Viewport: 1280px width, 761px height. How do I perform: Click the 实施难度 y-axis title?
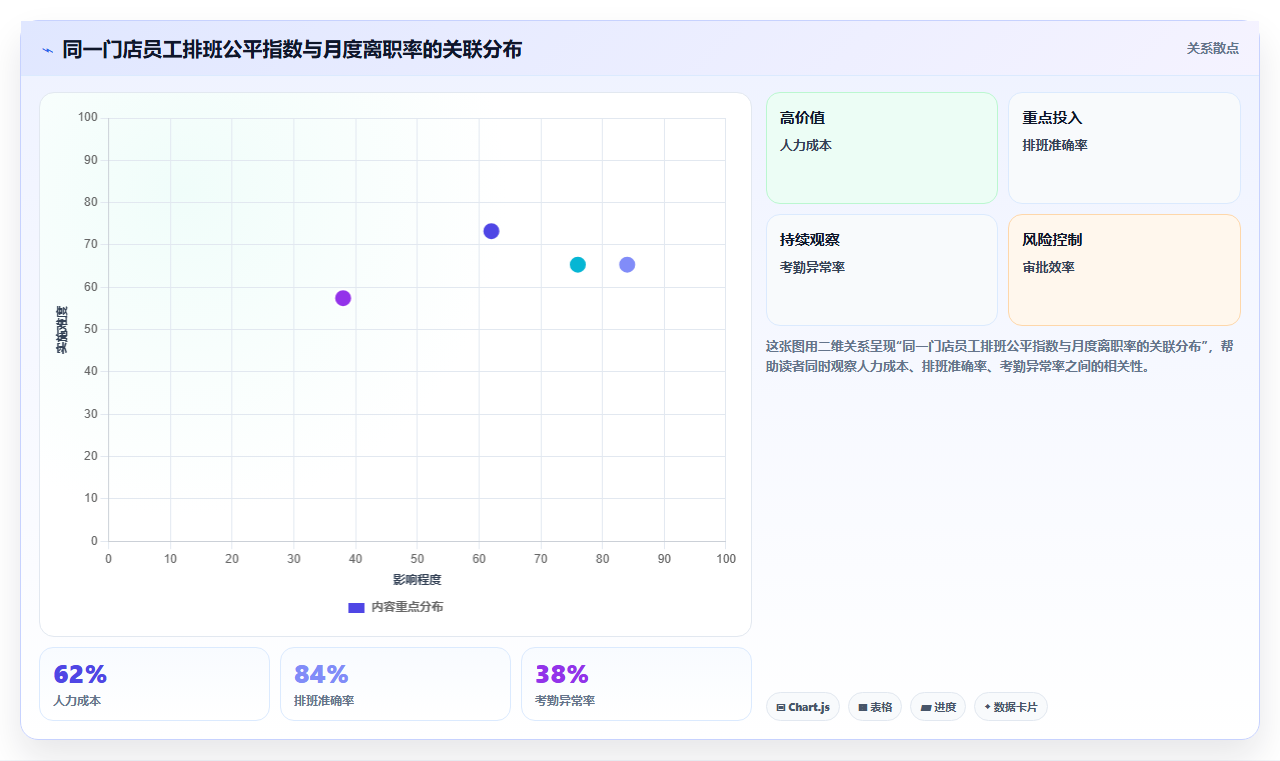click(x=62, y=330)
